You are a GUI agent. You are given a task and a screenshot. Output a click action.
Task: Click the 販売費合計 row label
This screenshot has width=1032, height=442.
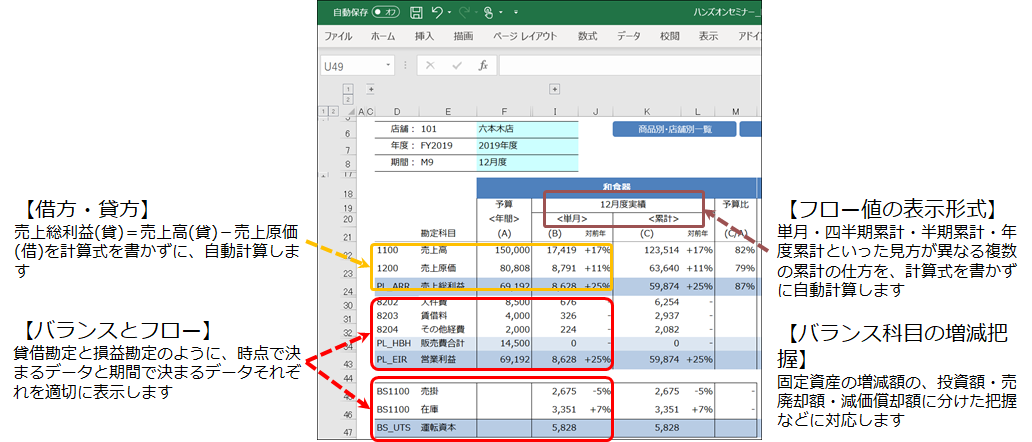pyautogui.click(x=441, y=344)
